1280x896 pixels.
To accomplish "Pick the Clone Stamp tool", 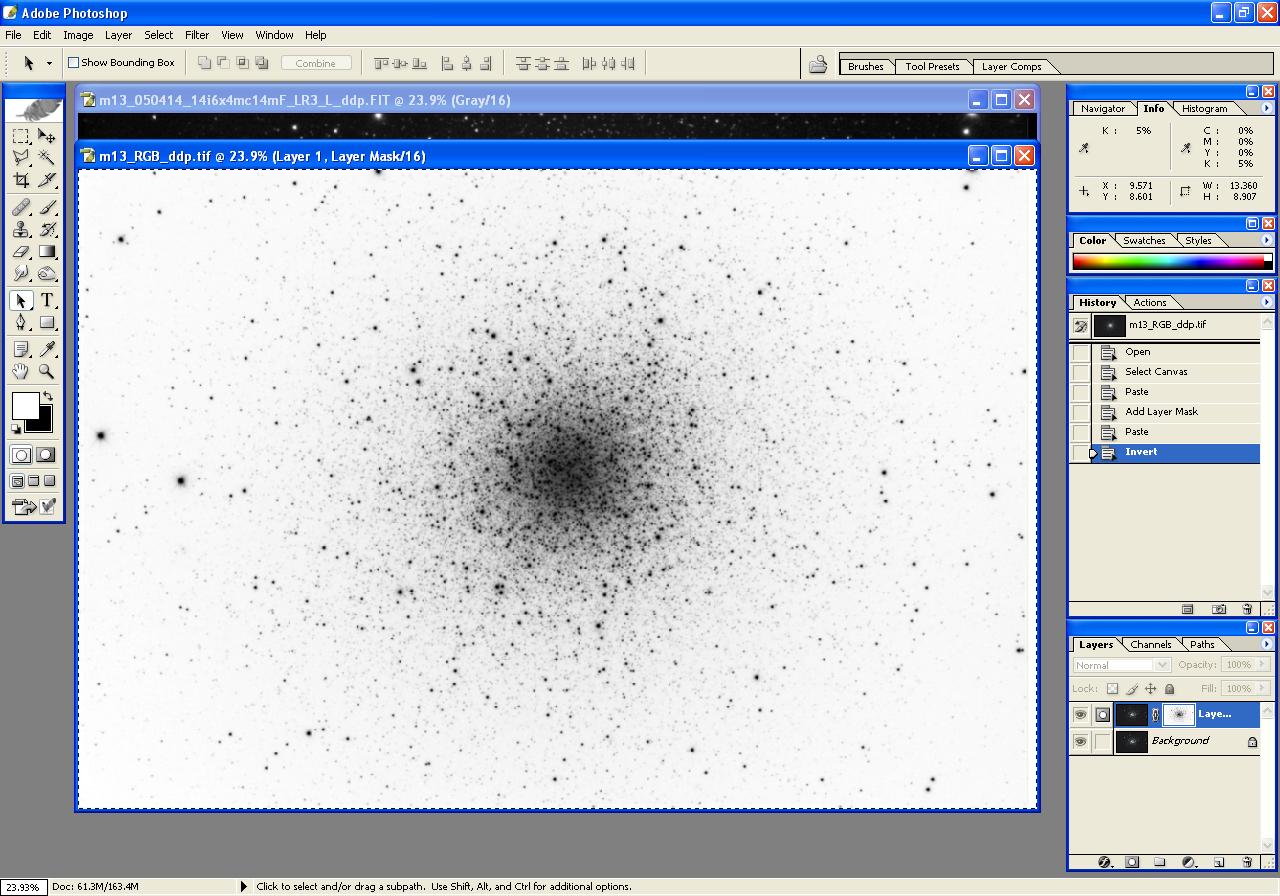I will [x=21, y=229].
